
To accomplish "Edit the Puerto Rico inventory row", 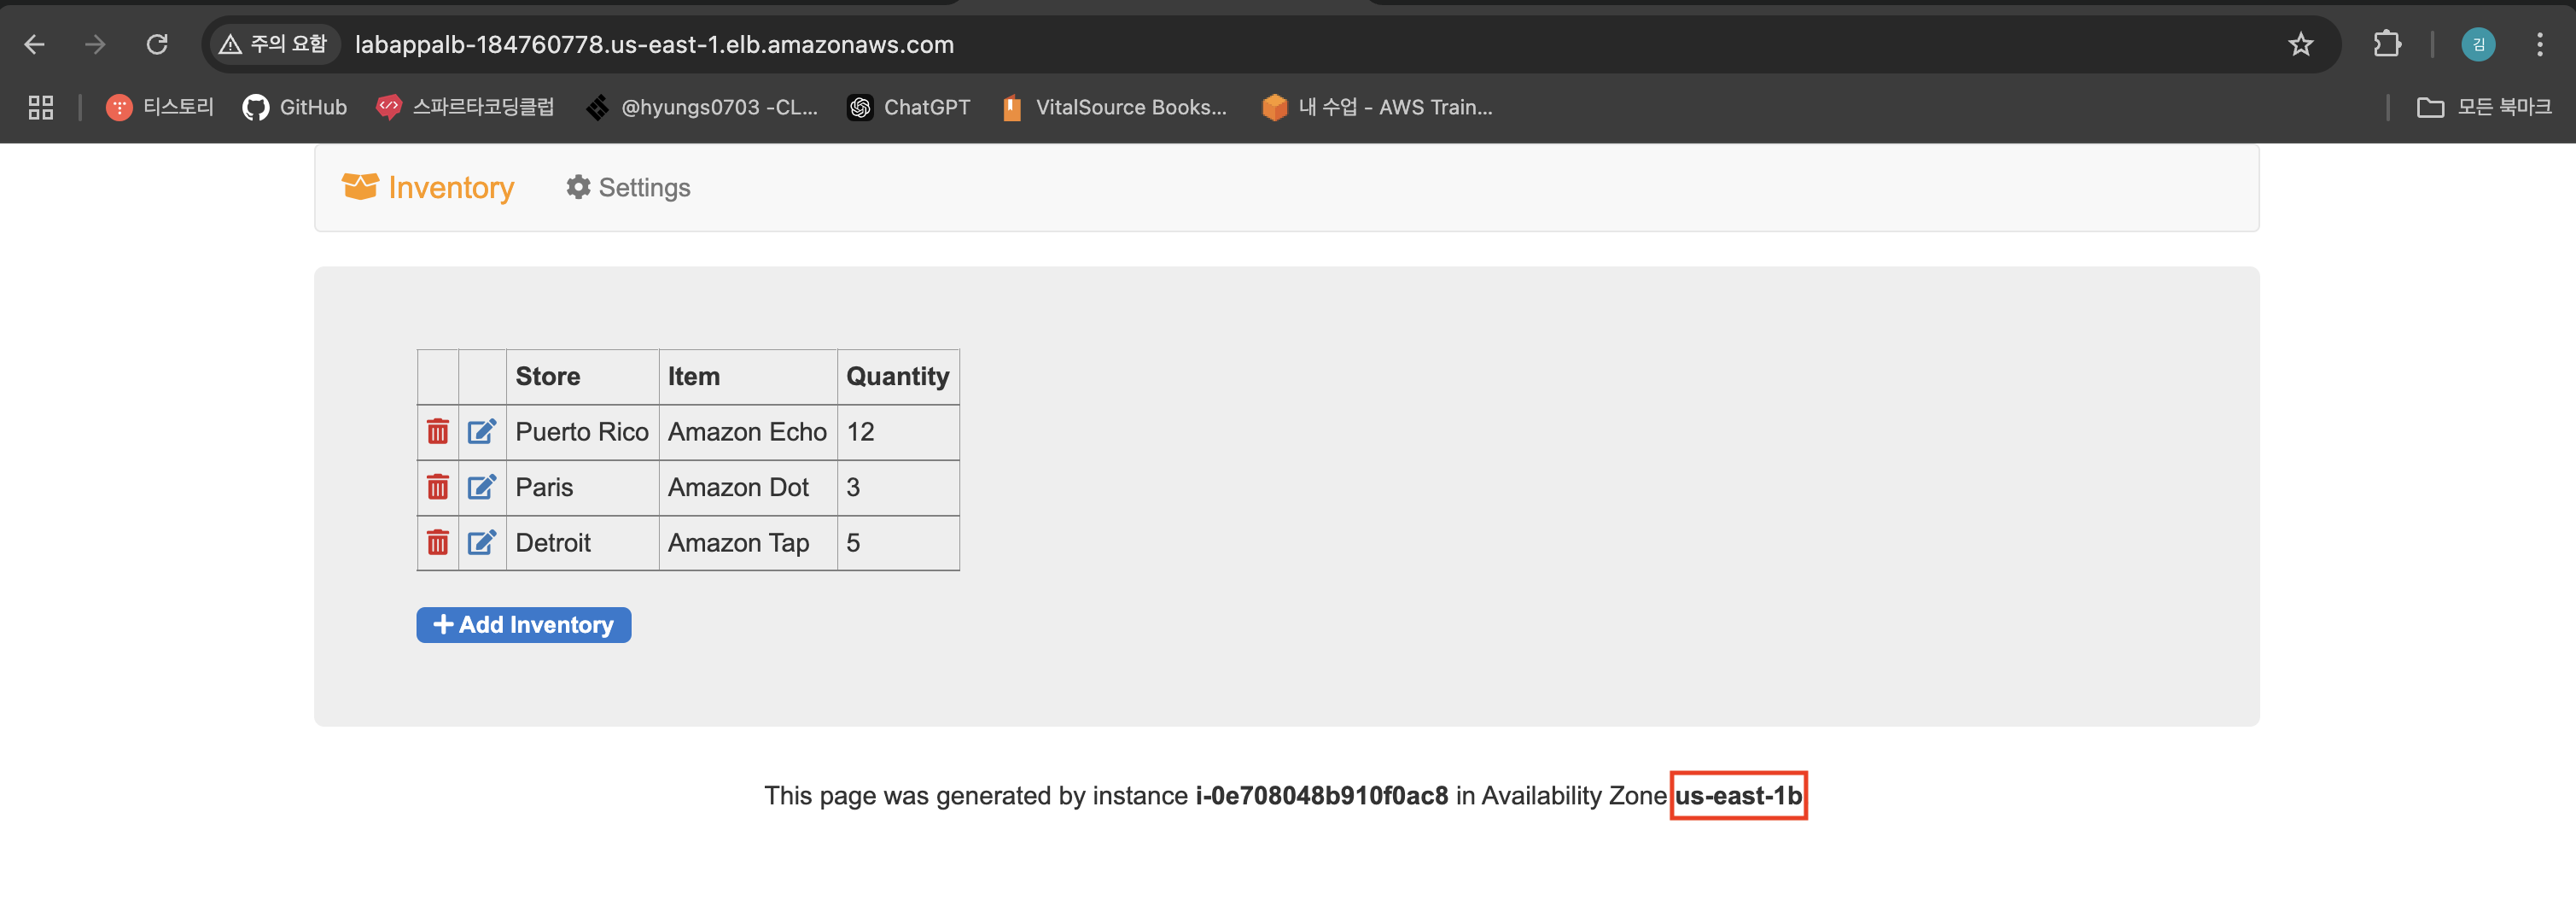I will [x=482, y=432].
